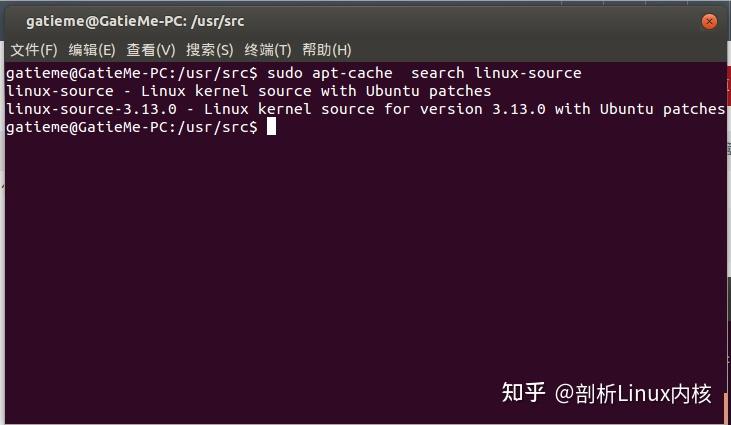Click the word search in the command line
Viewport: 731px width, 425px height.
437,73
